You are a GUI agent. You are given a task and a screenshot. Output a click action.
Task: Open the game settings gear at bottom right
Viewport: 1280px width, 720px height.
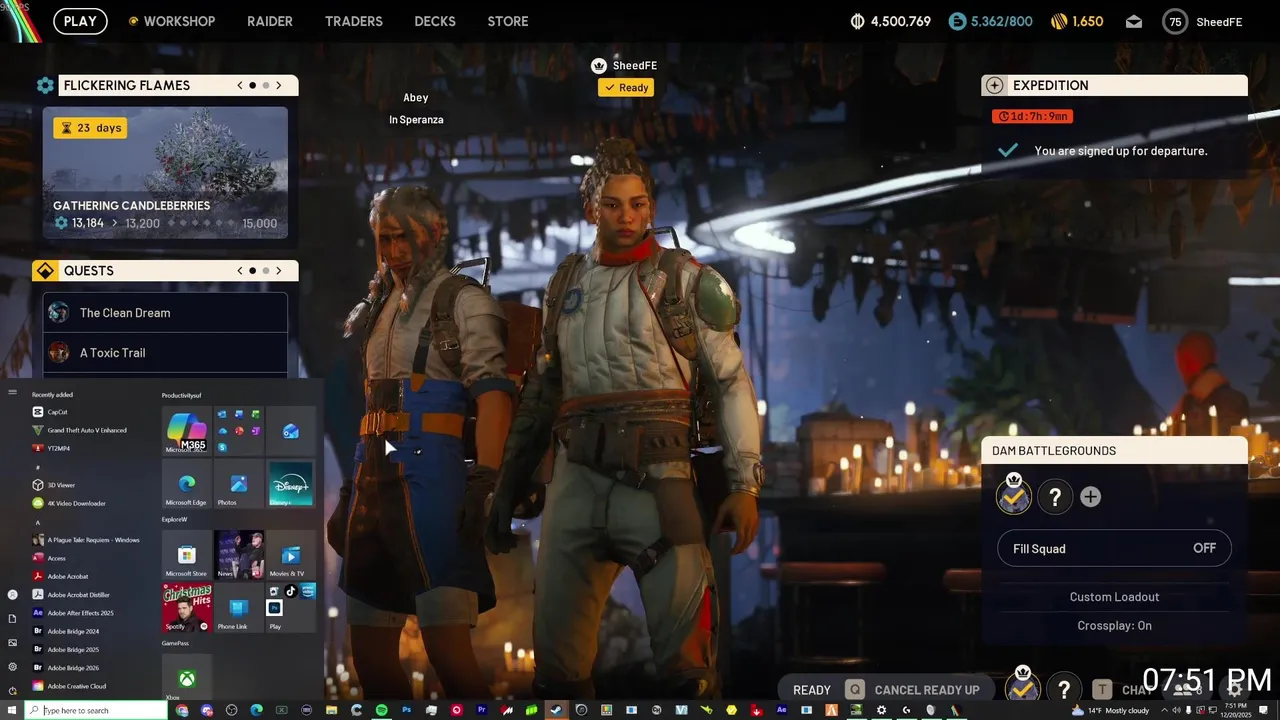pyautogui.click(x=1235, y=689)
